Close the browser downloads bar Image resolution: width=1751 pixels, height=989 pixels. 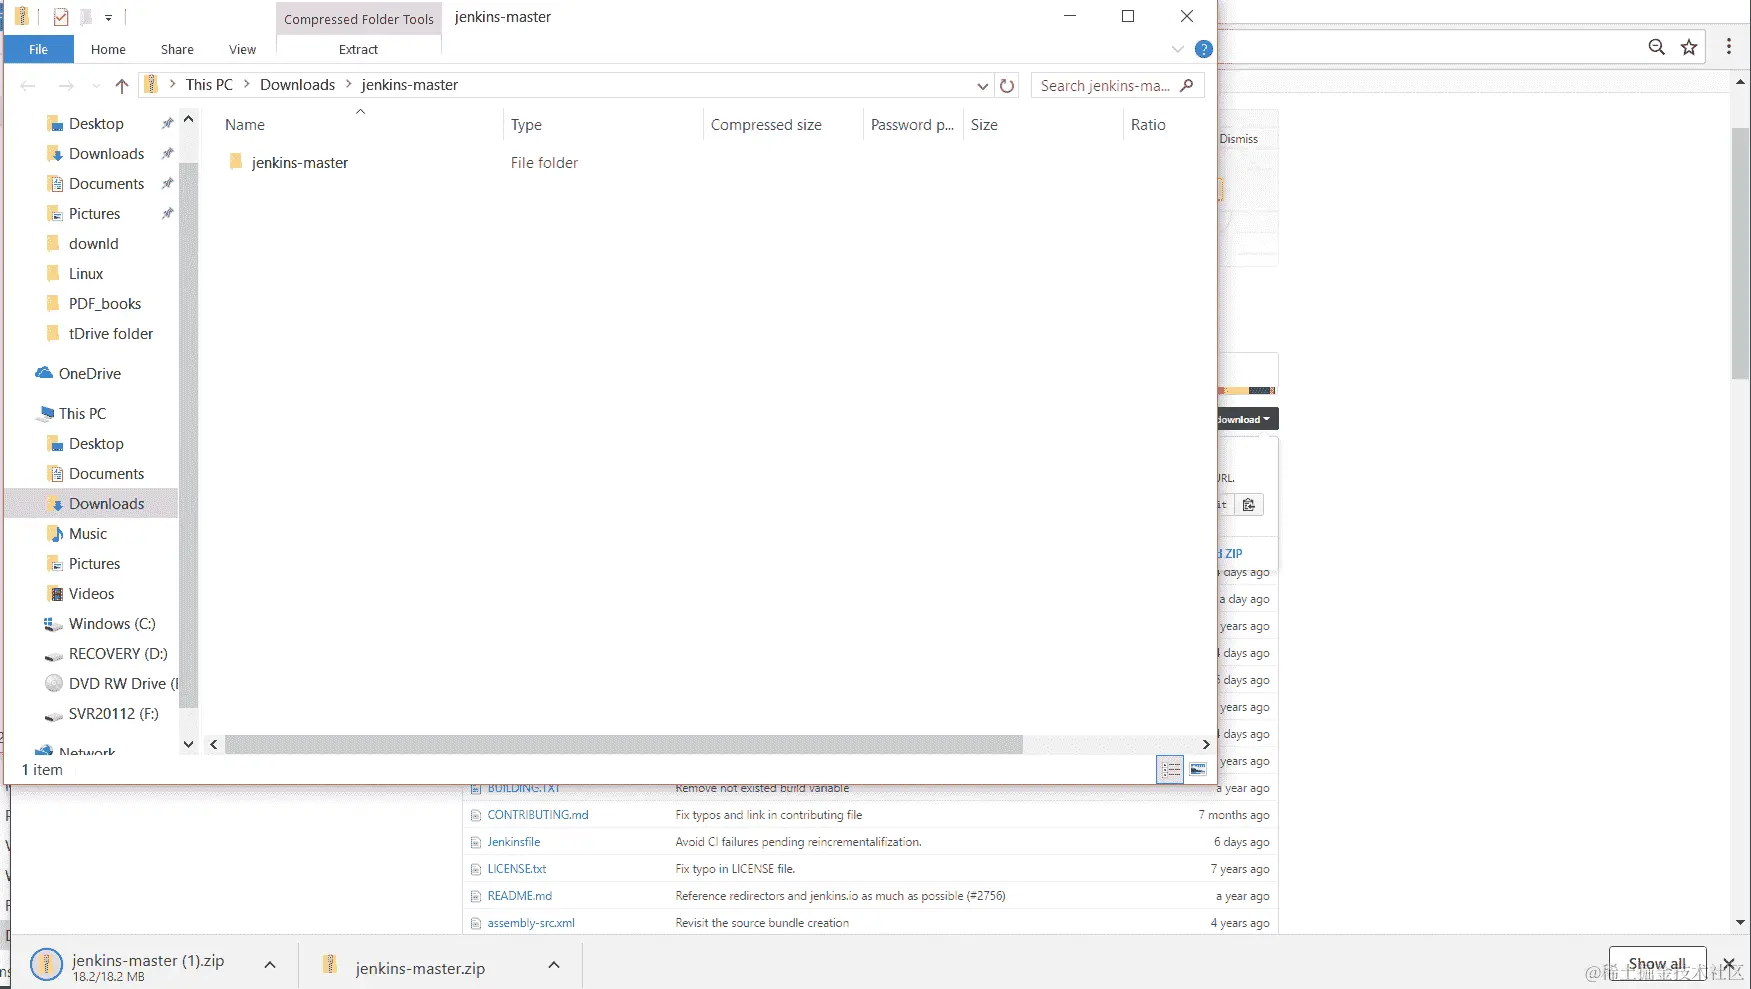pyautogui.click(x=1729, y=964)
